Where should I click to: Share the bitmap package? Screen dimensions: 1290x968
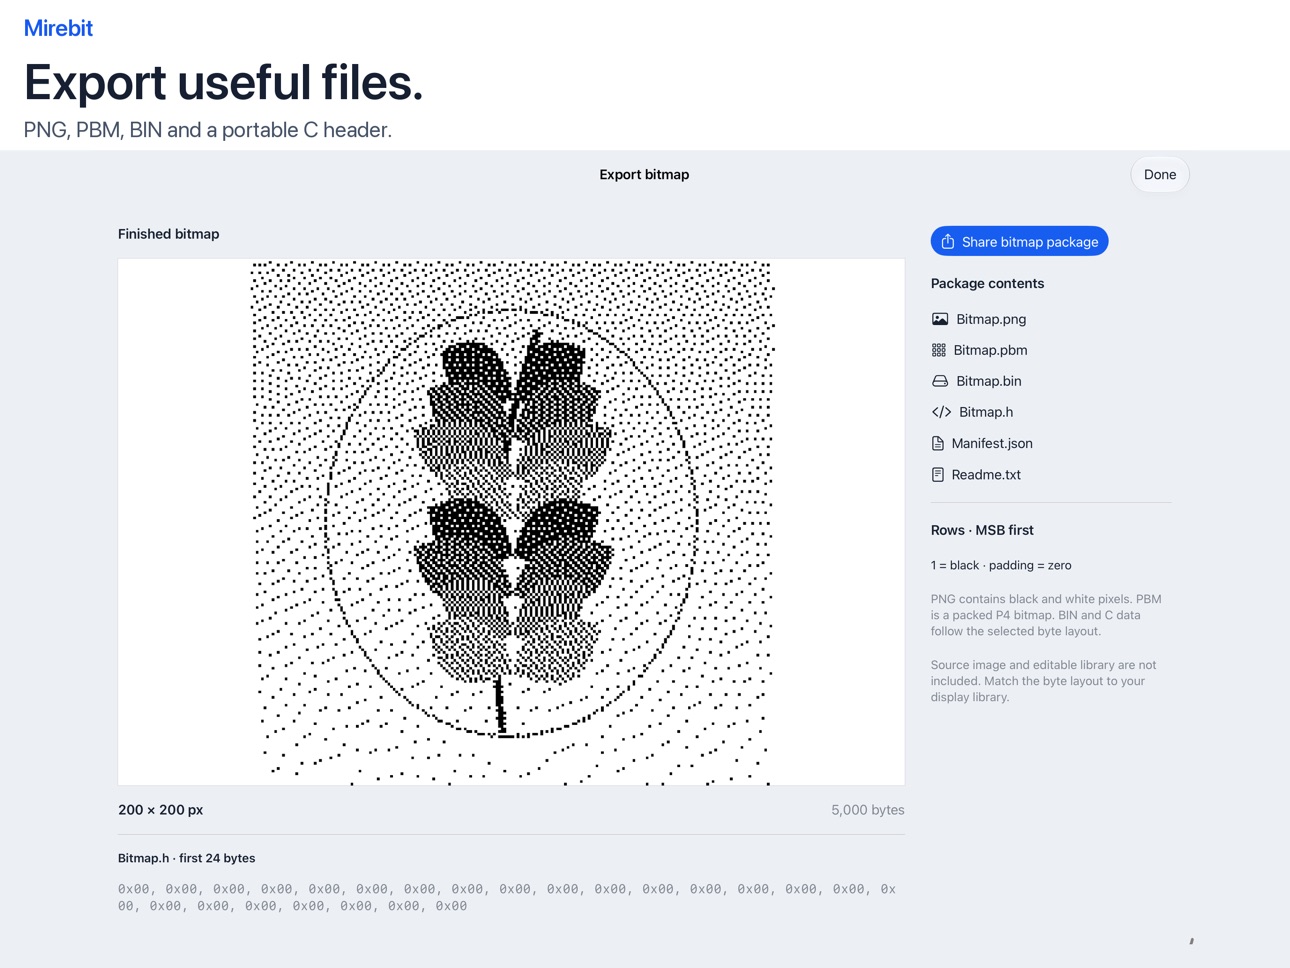(1019, 241)
